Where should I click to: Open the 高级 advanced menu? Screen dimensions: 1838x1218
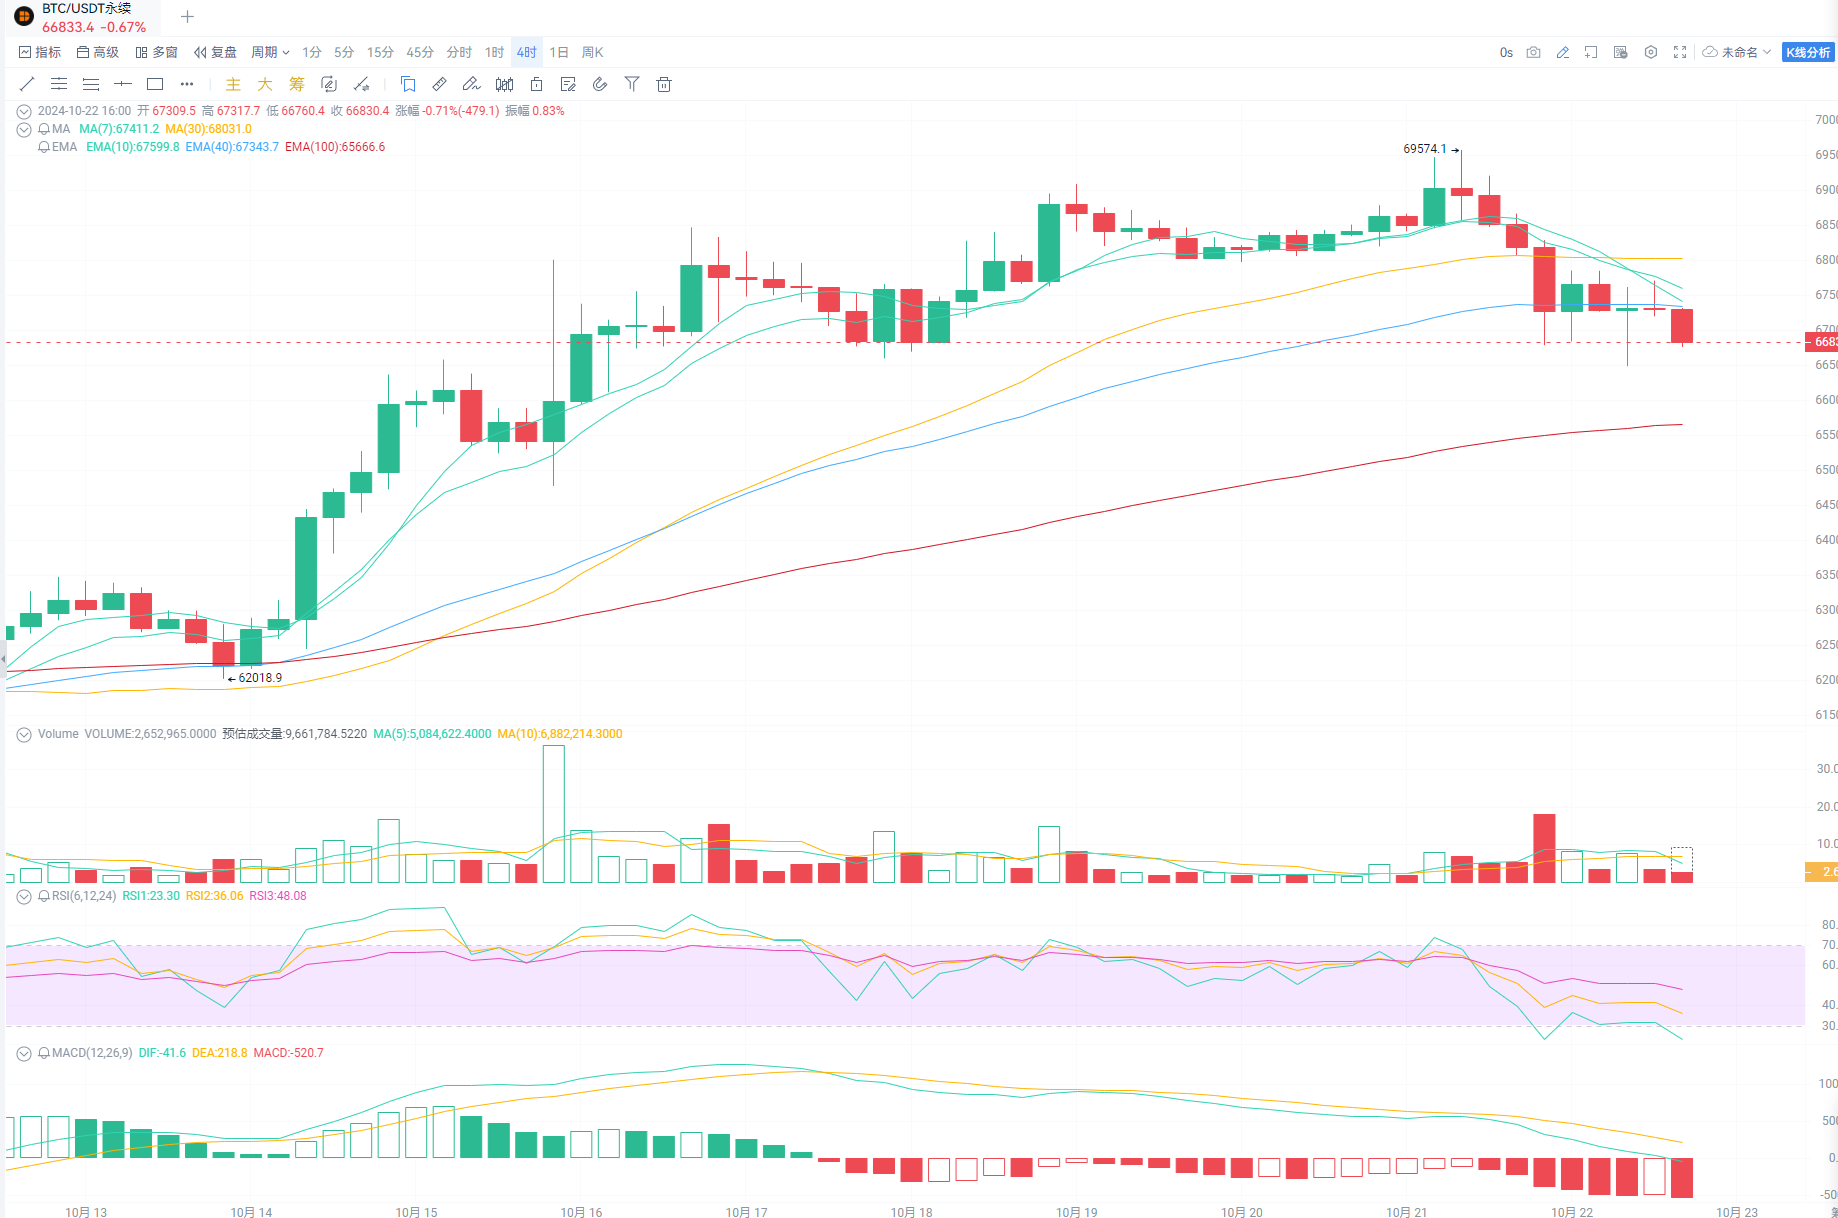98,52
